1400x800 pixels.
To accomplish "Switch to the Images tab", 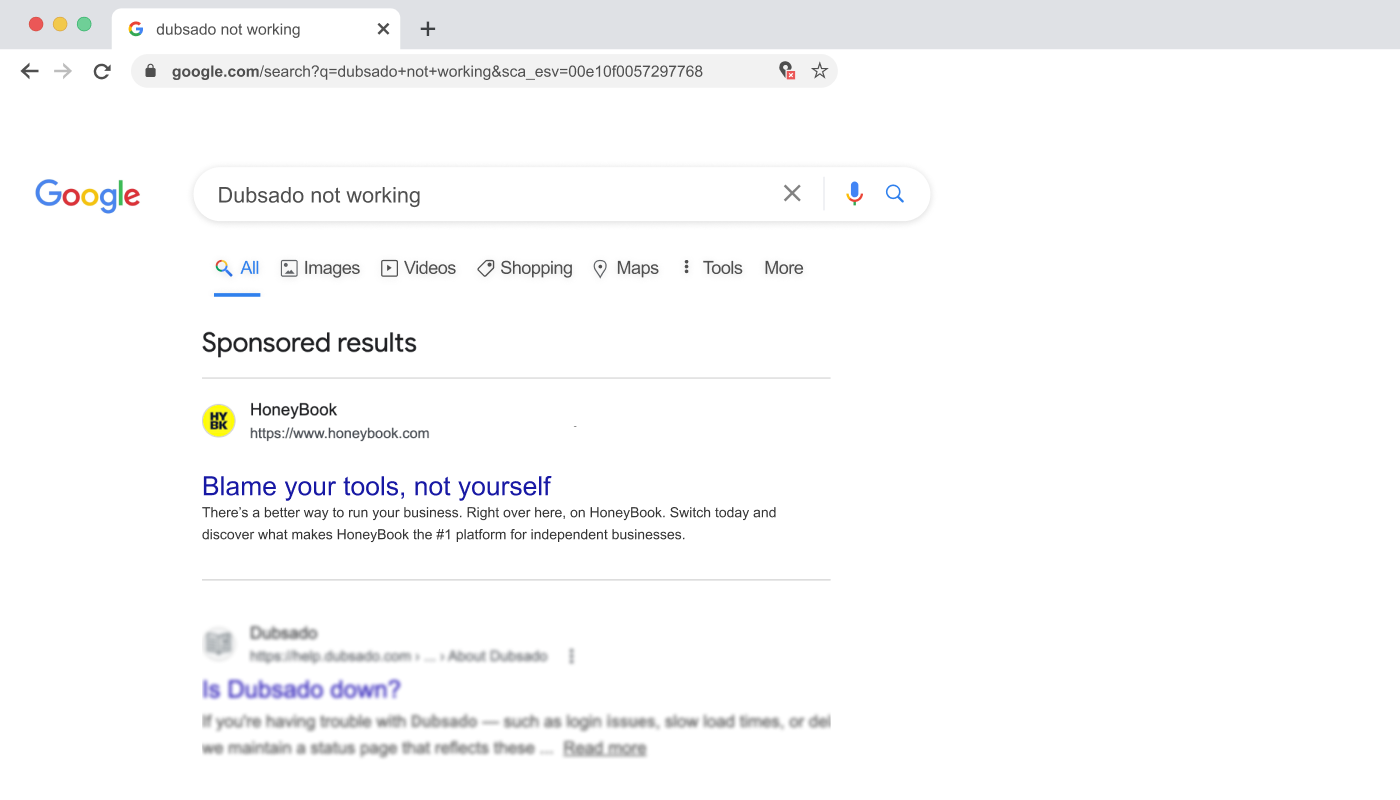I will 320,268.
